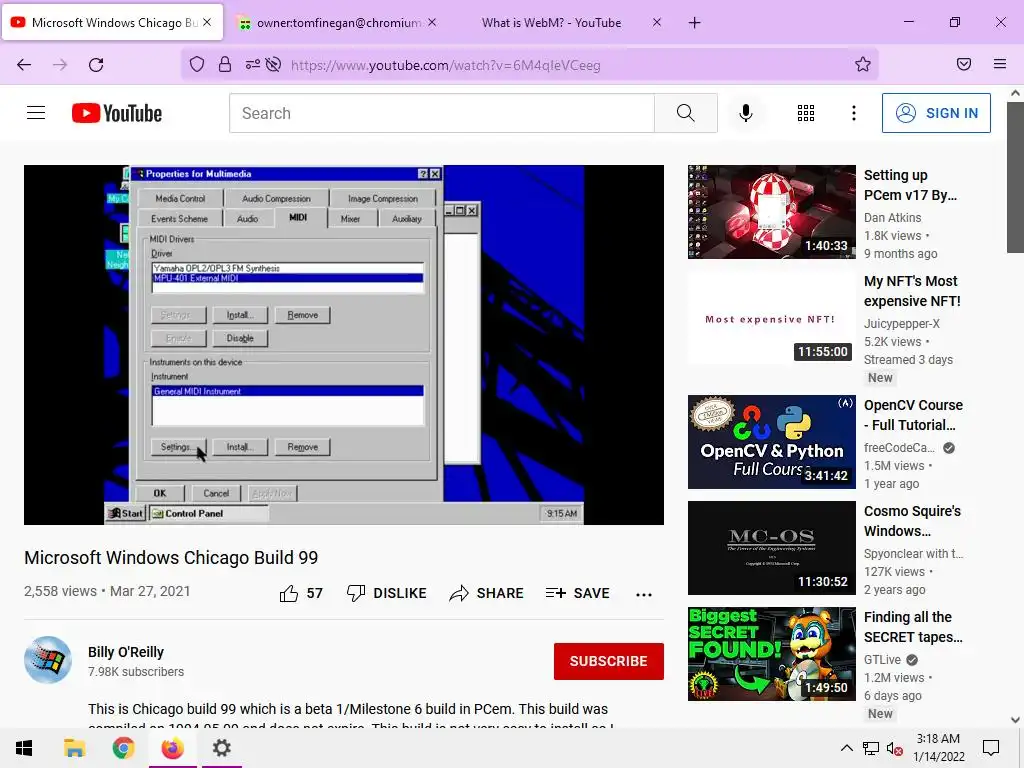Open a new browser tab

(695, 23)
